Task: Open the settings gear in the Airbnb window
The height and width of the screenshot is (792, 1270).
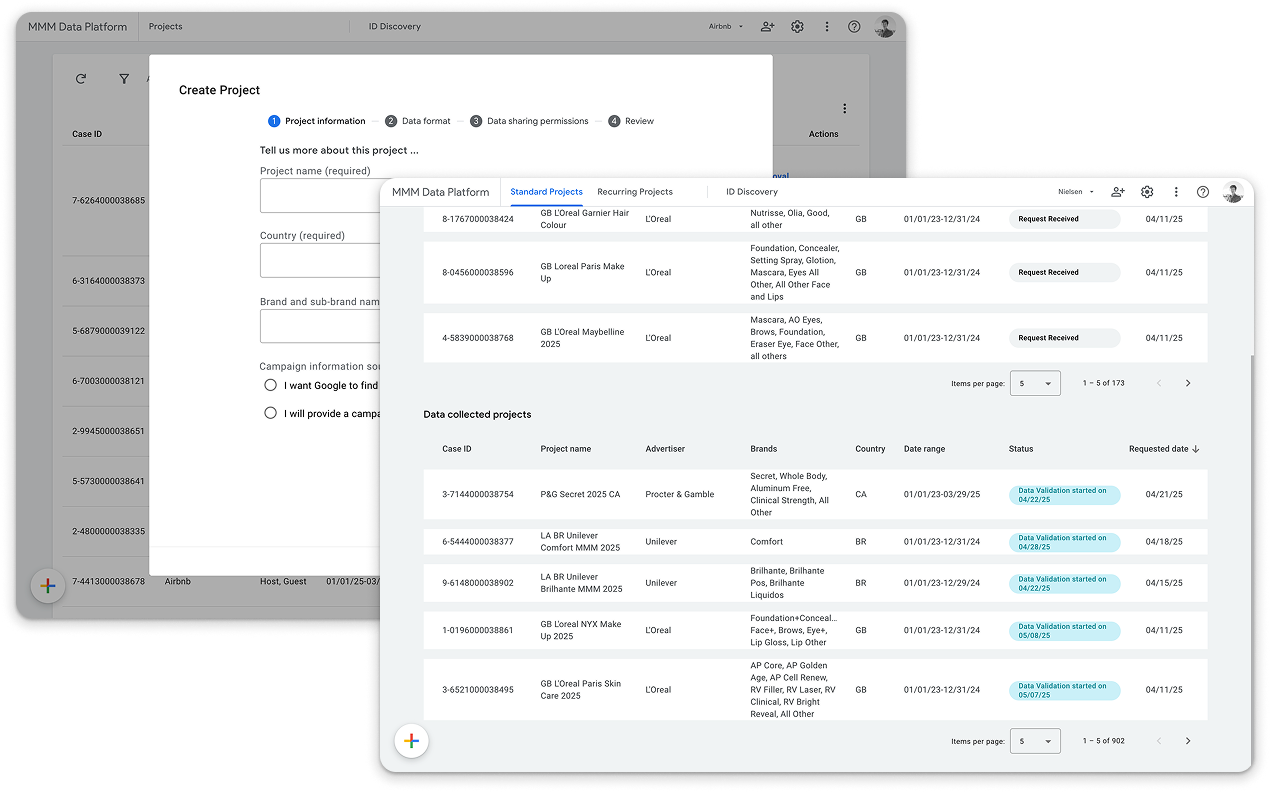Action: click(797, 26)
